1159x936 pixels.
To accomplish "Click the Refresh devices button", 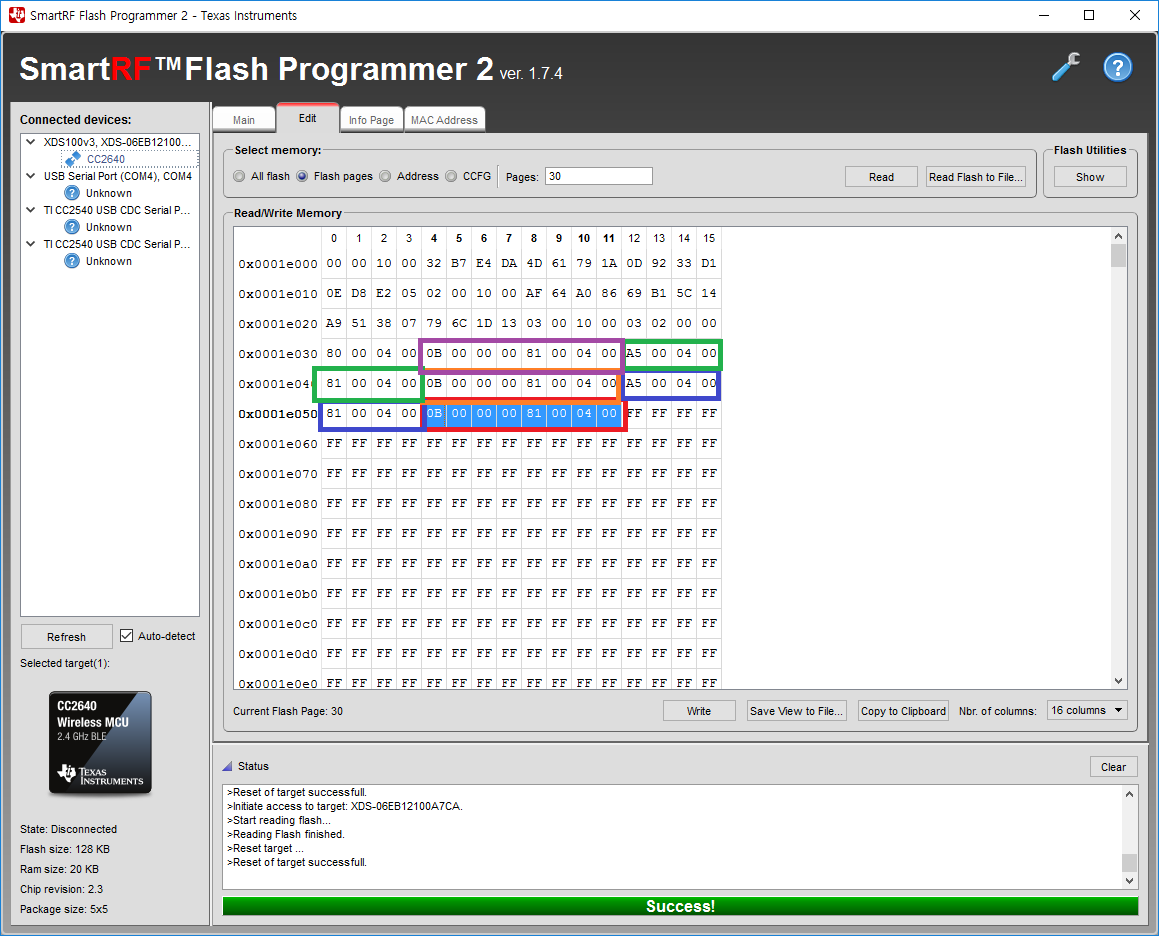I will click(67, 637).
